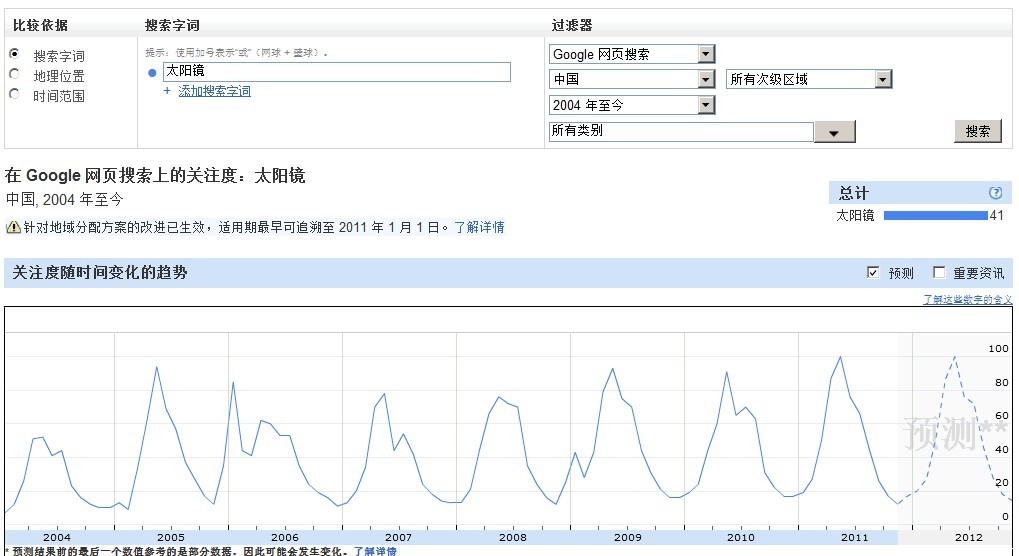Screen dimensions: 1019x556
Task: Click the 所有类别 category field
Action: [681, 131]
